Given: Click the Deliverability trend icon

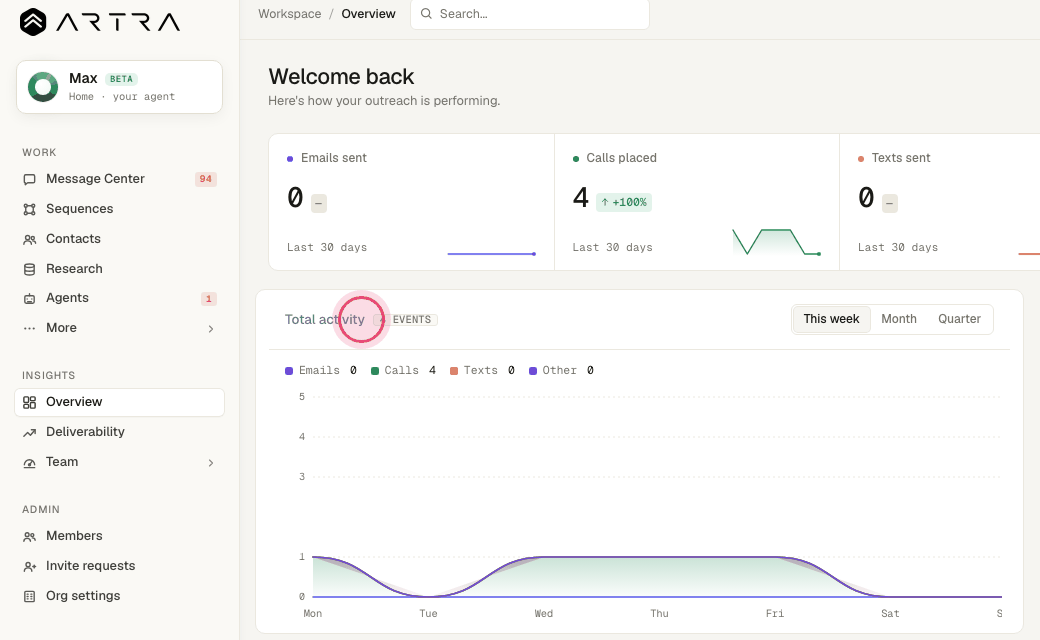Looking at the screenshot, I should (29, 432).
